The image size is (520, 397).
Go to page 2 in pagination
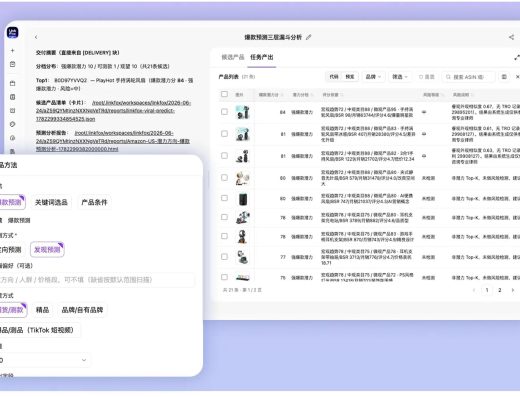(x=499, y=290)
